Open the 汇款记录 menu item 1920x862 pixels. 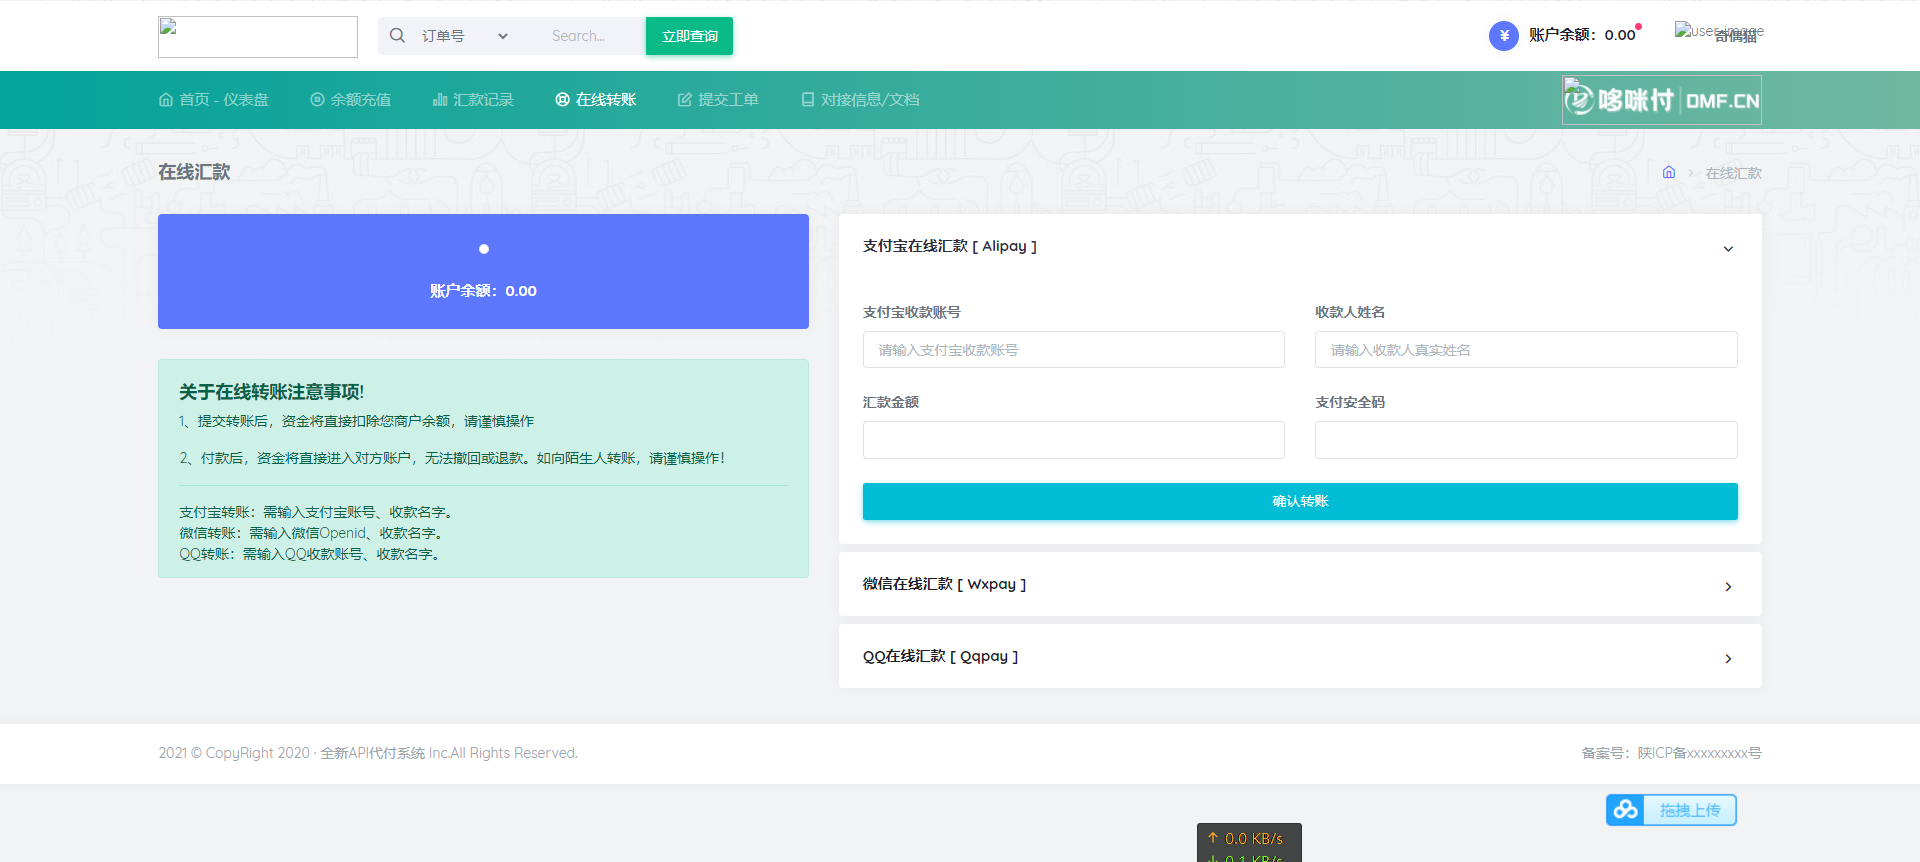click(473, 100)
